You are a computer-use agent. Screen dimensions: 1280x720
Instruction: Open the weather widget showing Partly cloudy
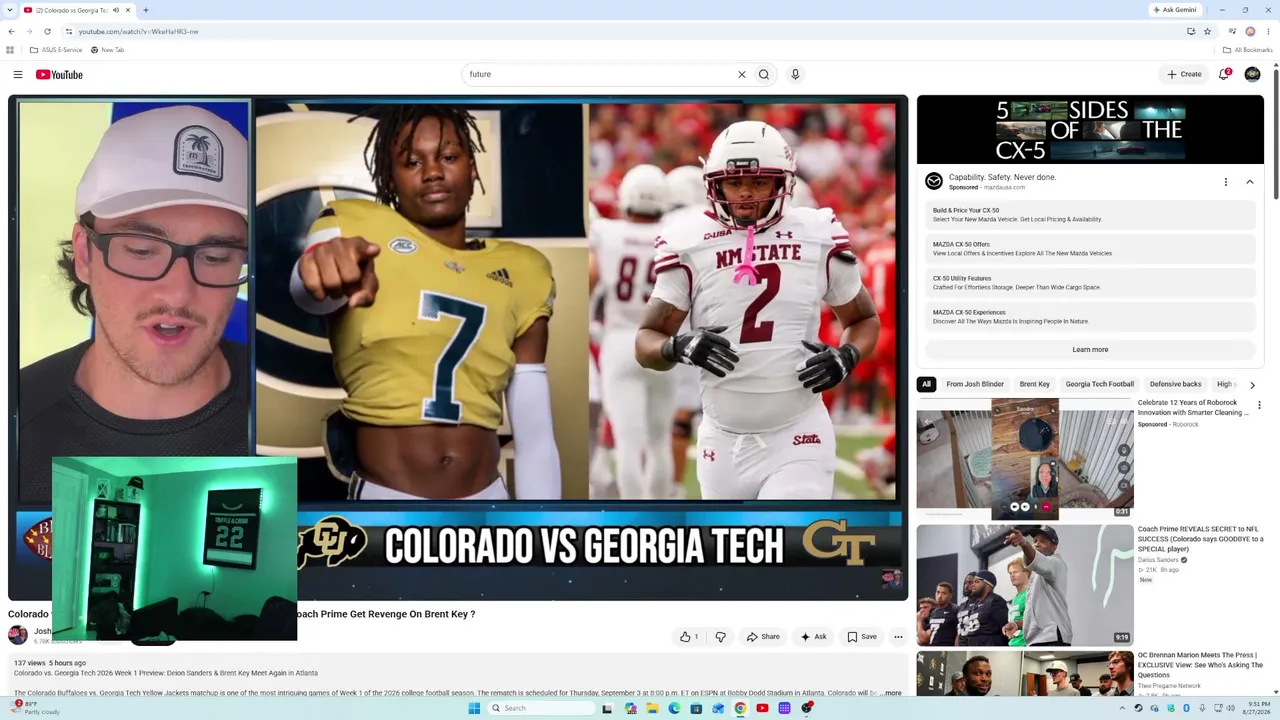(35, 708)
